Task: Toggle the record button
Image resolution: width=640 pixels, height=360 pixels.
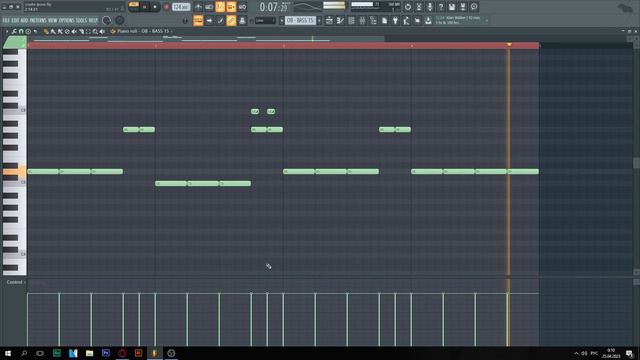Action: pyautogui.click(x=167, y=7)
